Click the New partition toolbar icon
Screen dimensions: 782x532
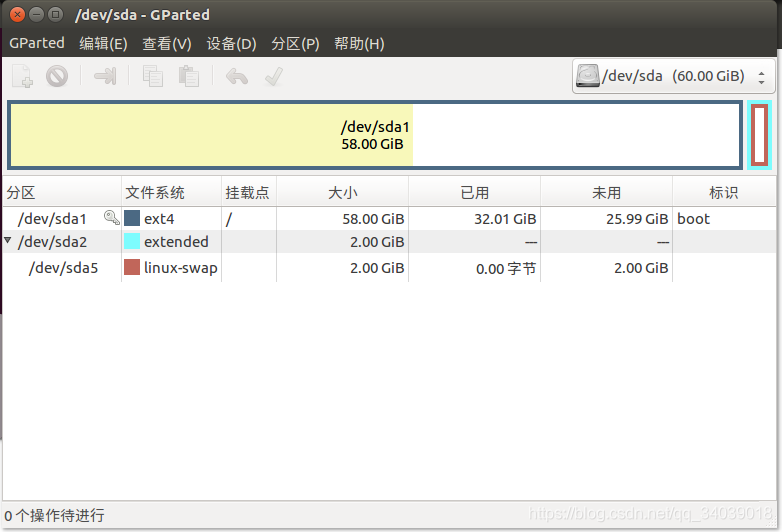[x=22, y=76]
